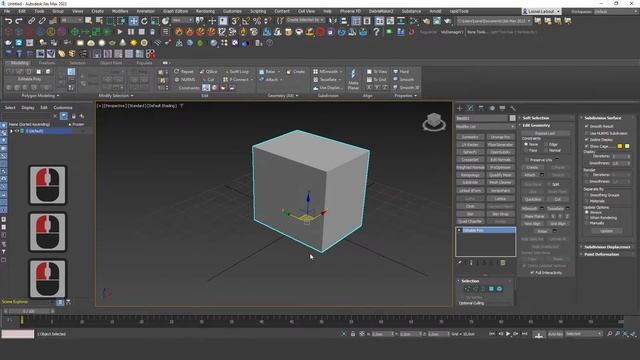Screen dimensions: 640x360
Task: Select Vertex sub-object level in Selection rollout
Action: click(468, 289)
